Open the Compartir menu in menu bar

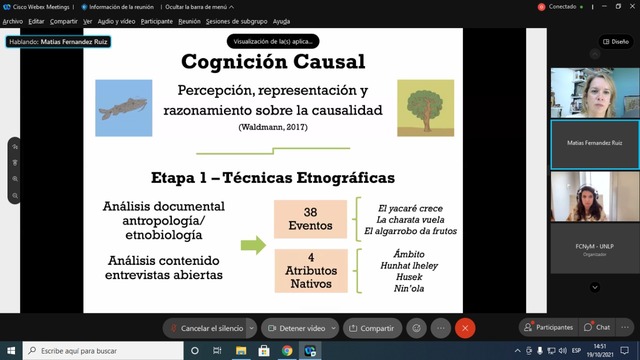tap(64, 21)
